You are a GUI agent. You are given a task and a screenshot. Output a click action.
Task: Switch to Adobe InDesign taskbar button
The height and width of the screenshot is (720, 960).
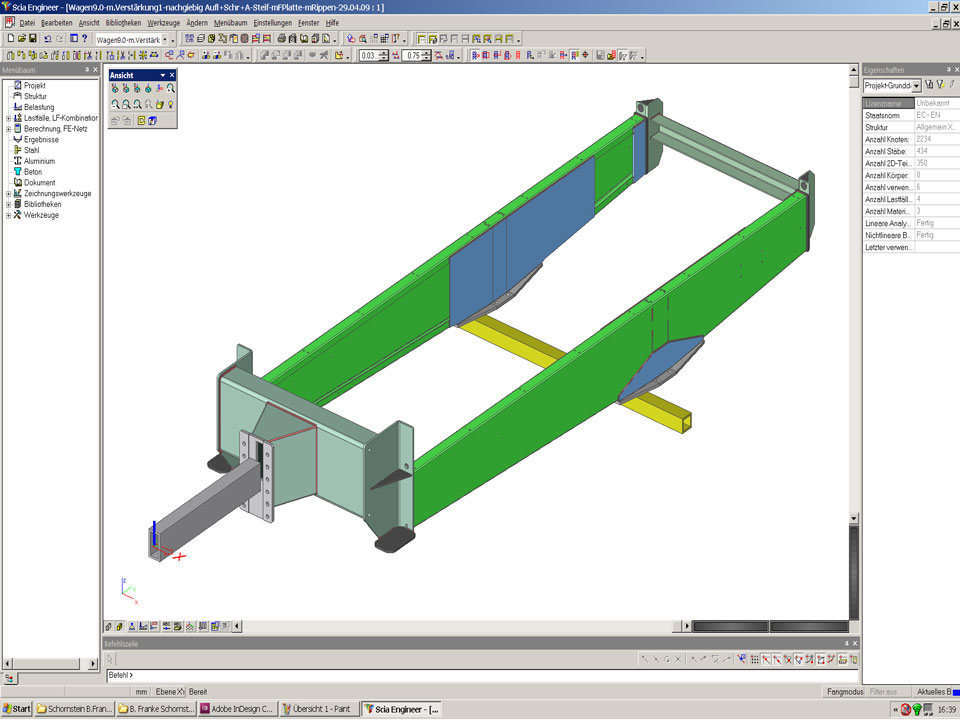tap(236, 709)
